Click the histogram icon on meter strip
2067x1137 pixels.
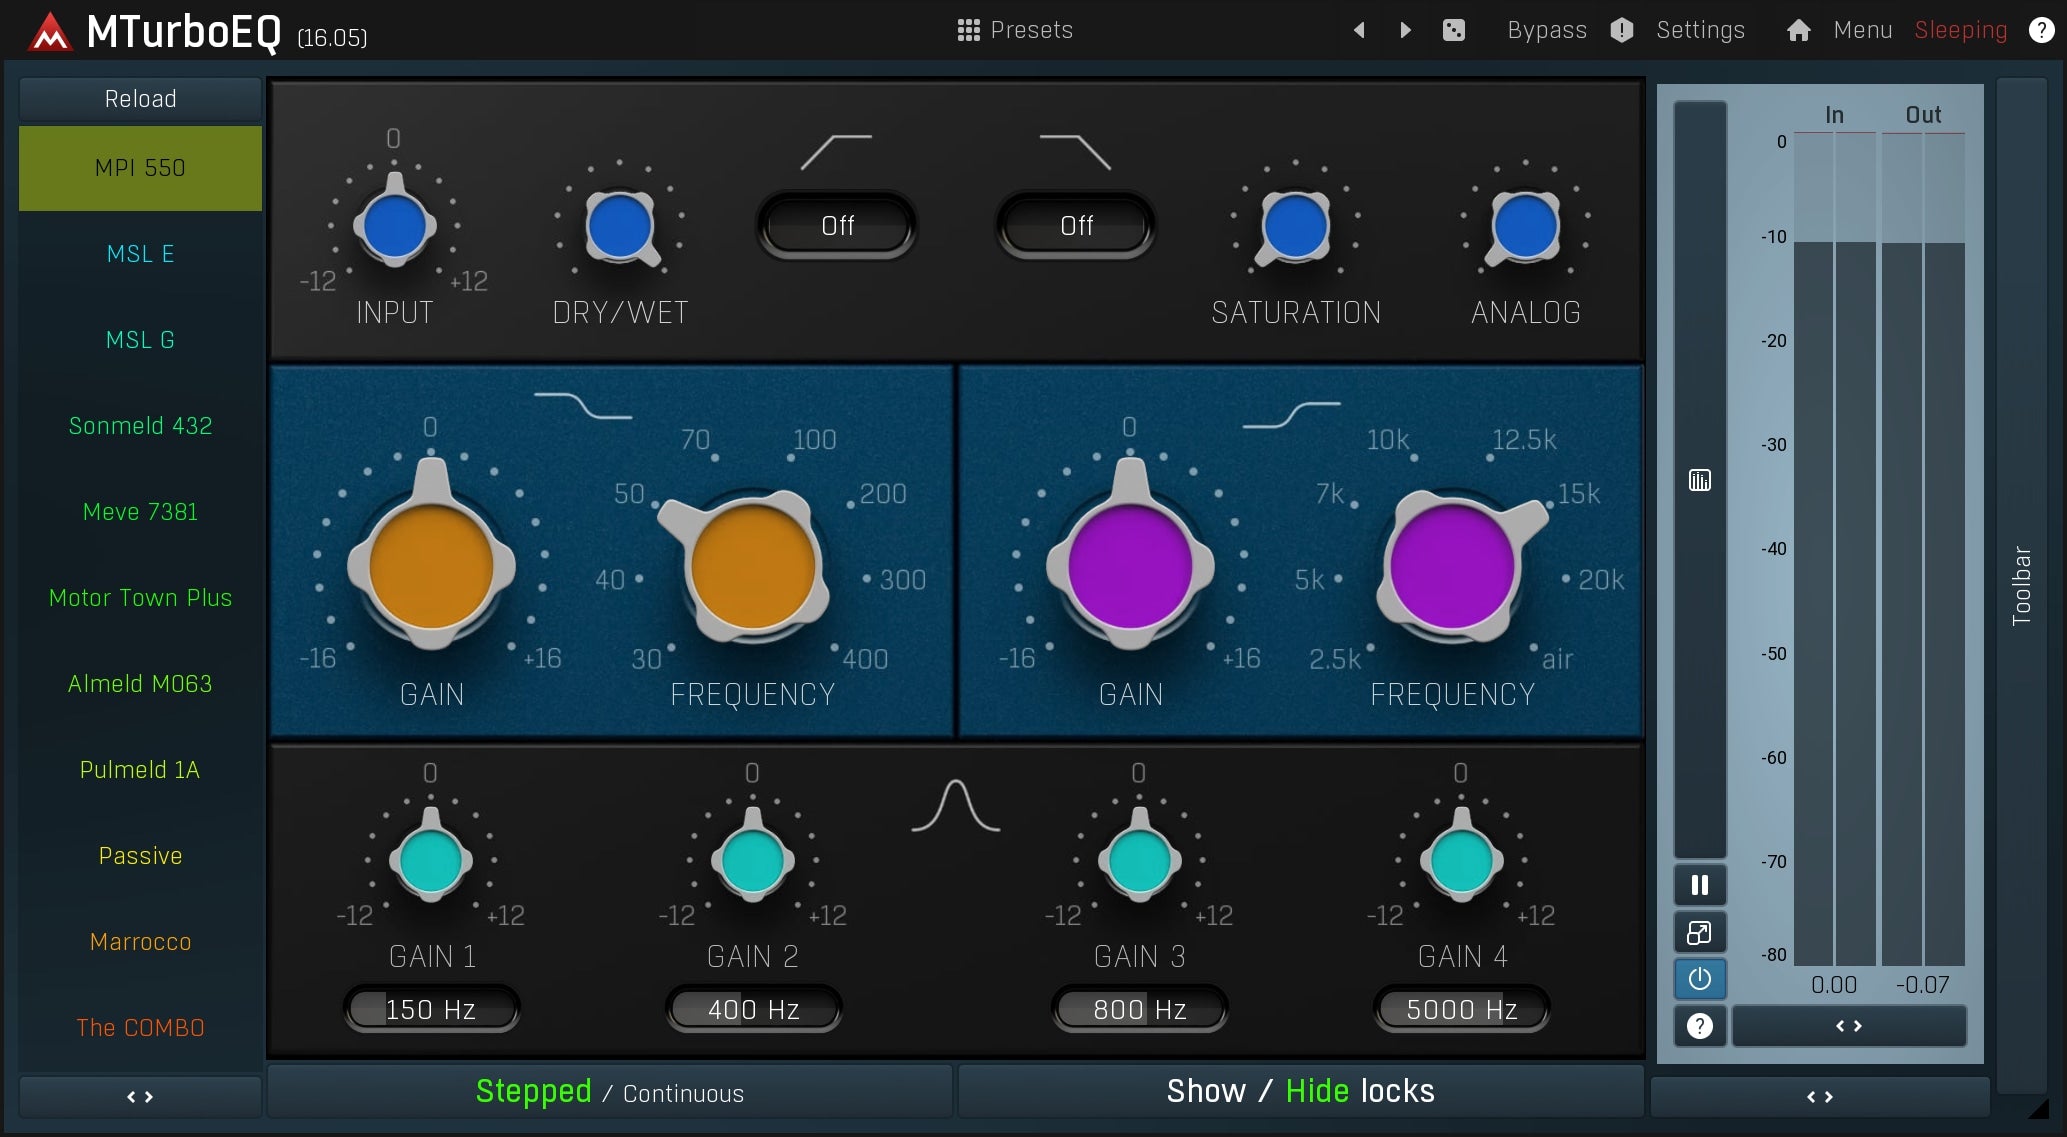tap(1699, 481)
